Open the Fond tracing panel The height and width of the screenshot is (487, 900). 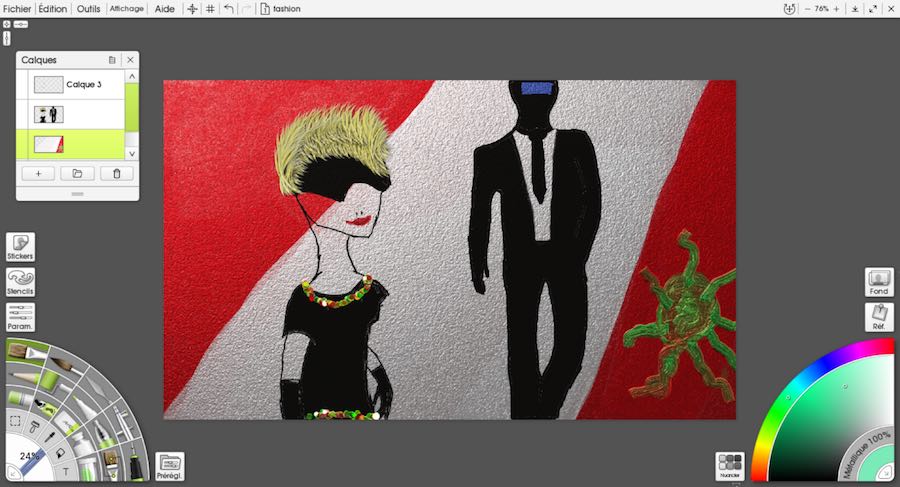pos(879,282)
